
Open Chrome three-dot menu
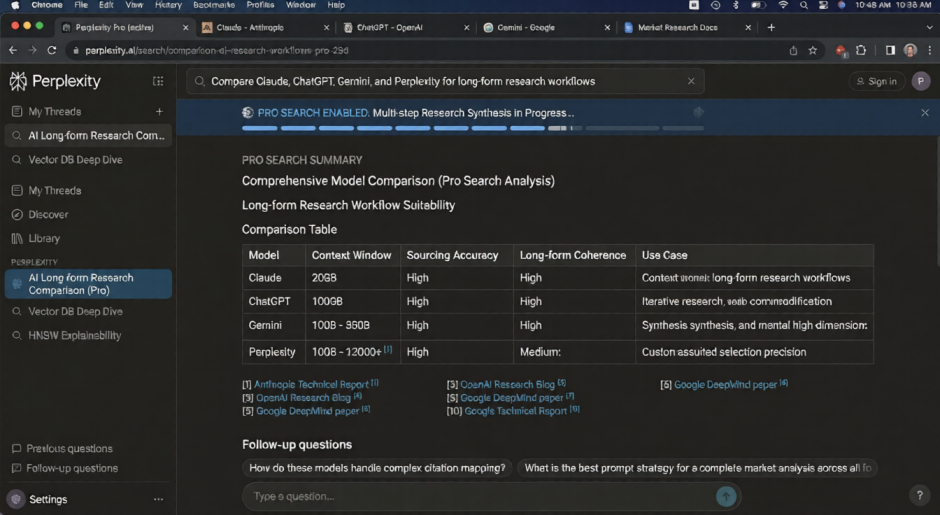point(930,50)
